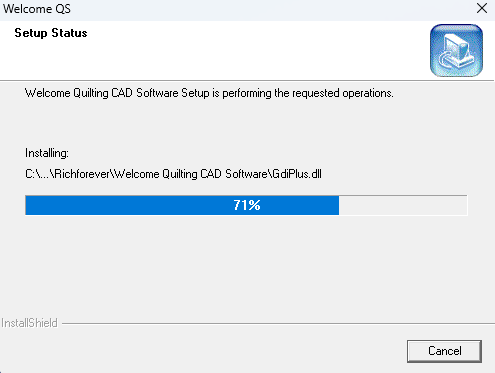Click the 'performing the requested operations' message
Viewport: 495px width, 373px height.
tap(308, 93)
